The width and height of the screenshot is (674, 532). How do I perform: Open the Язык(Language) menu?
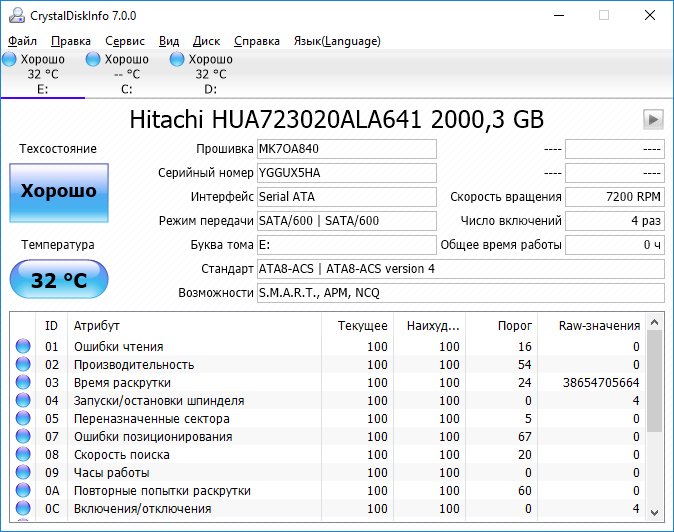pyautogui.click(x=337, y=41)
